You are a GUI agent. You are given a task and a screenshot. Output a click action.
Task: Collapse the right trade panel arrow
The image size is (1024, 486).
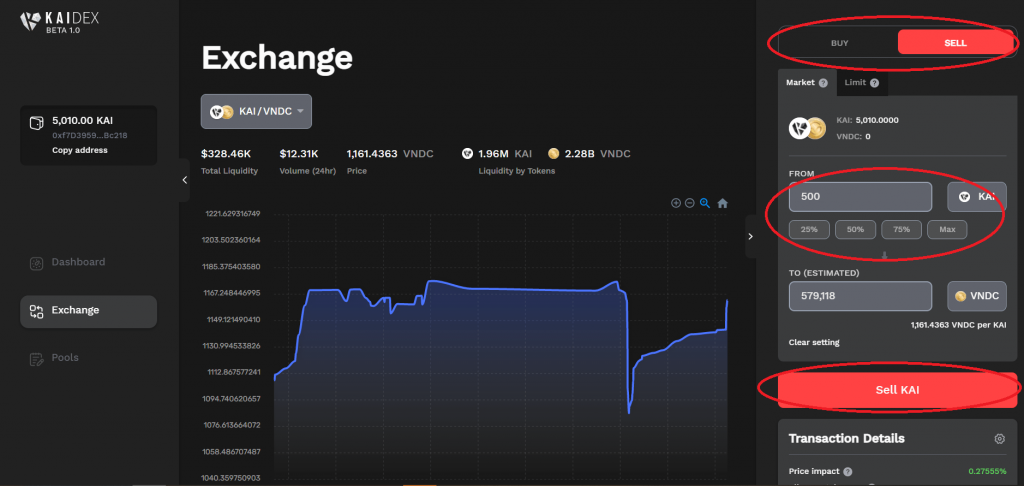tap(751, 236)
